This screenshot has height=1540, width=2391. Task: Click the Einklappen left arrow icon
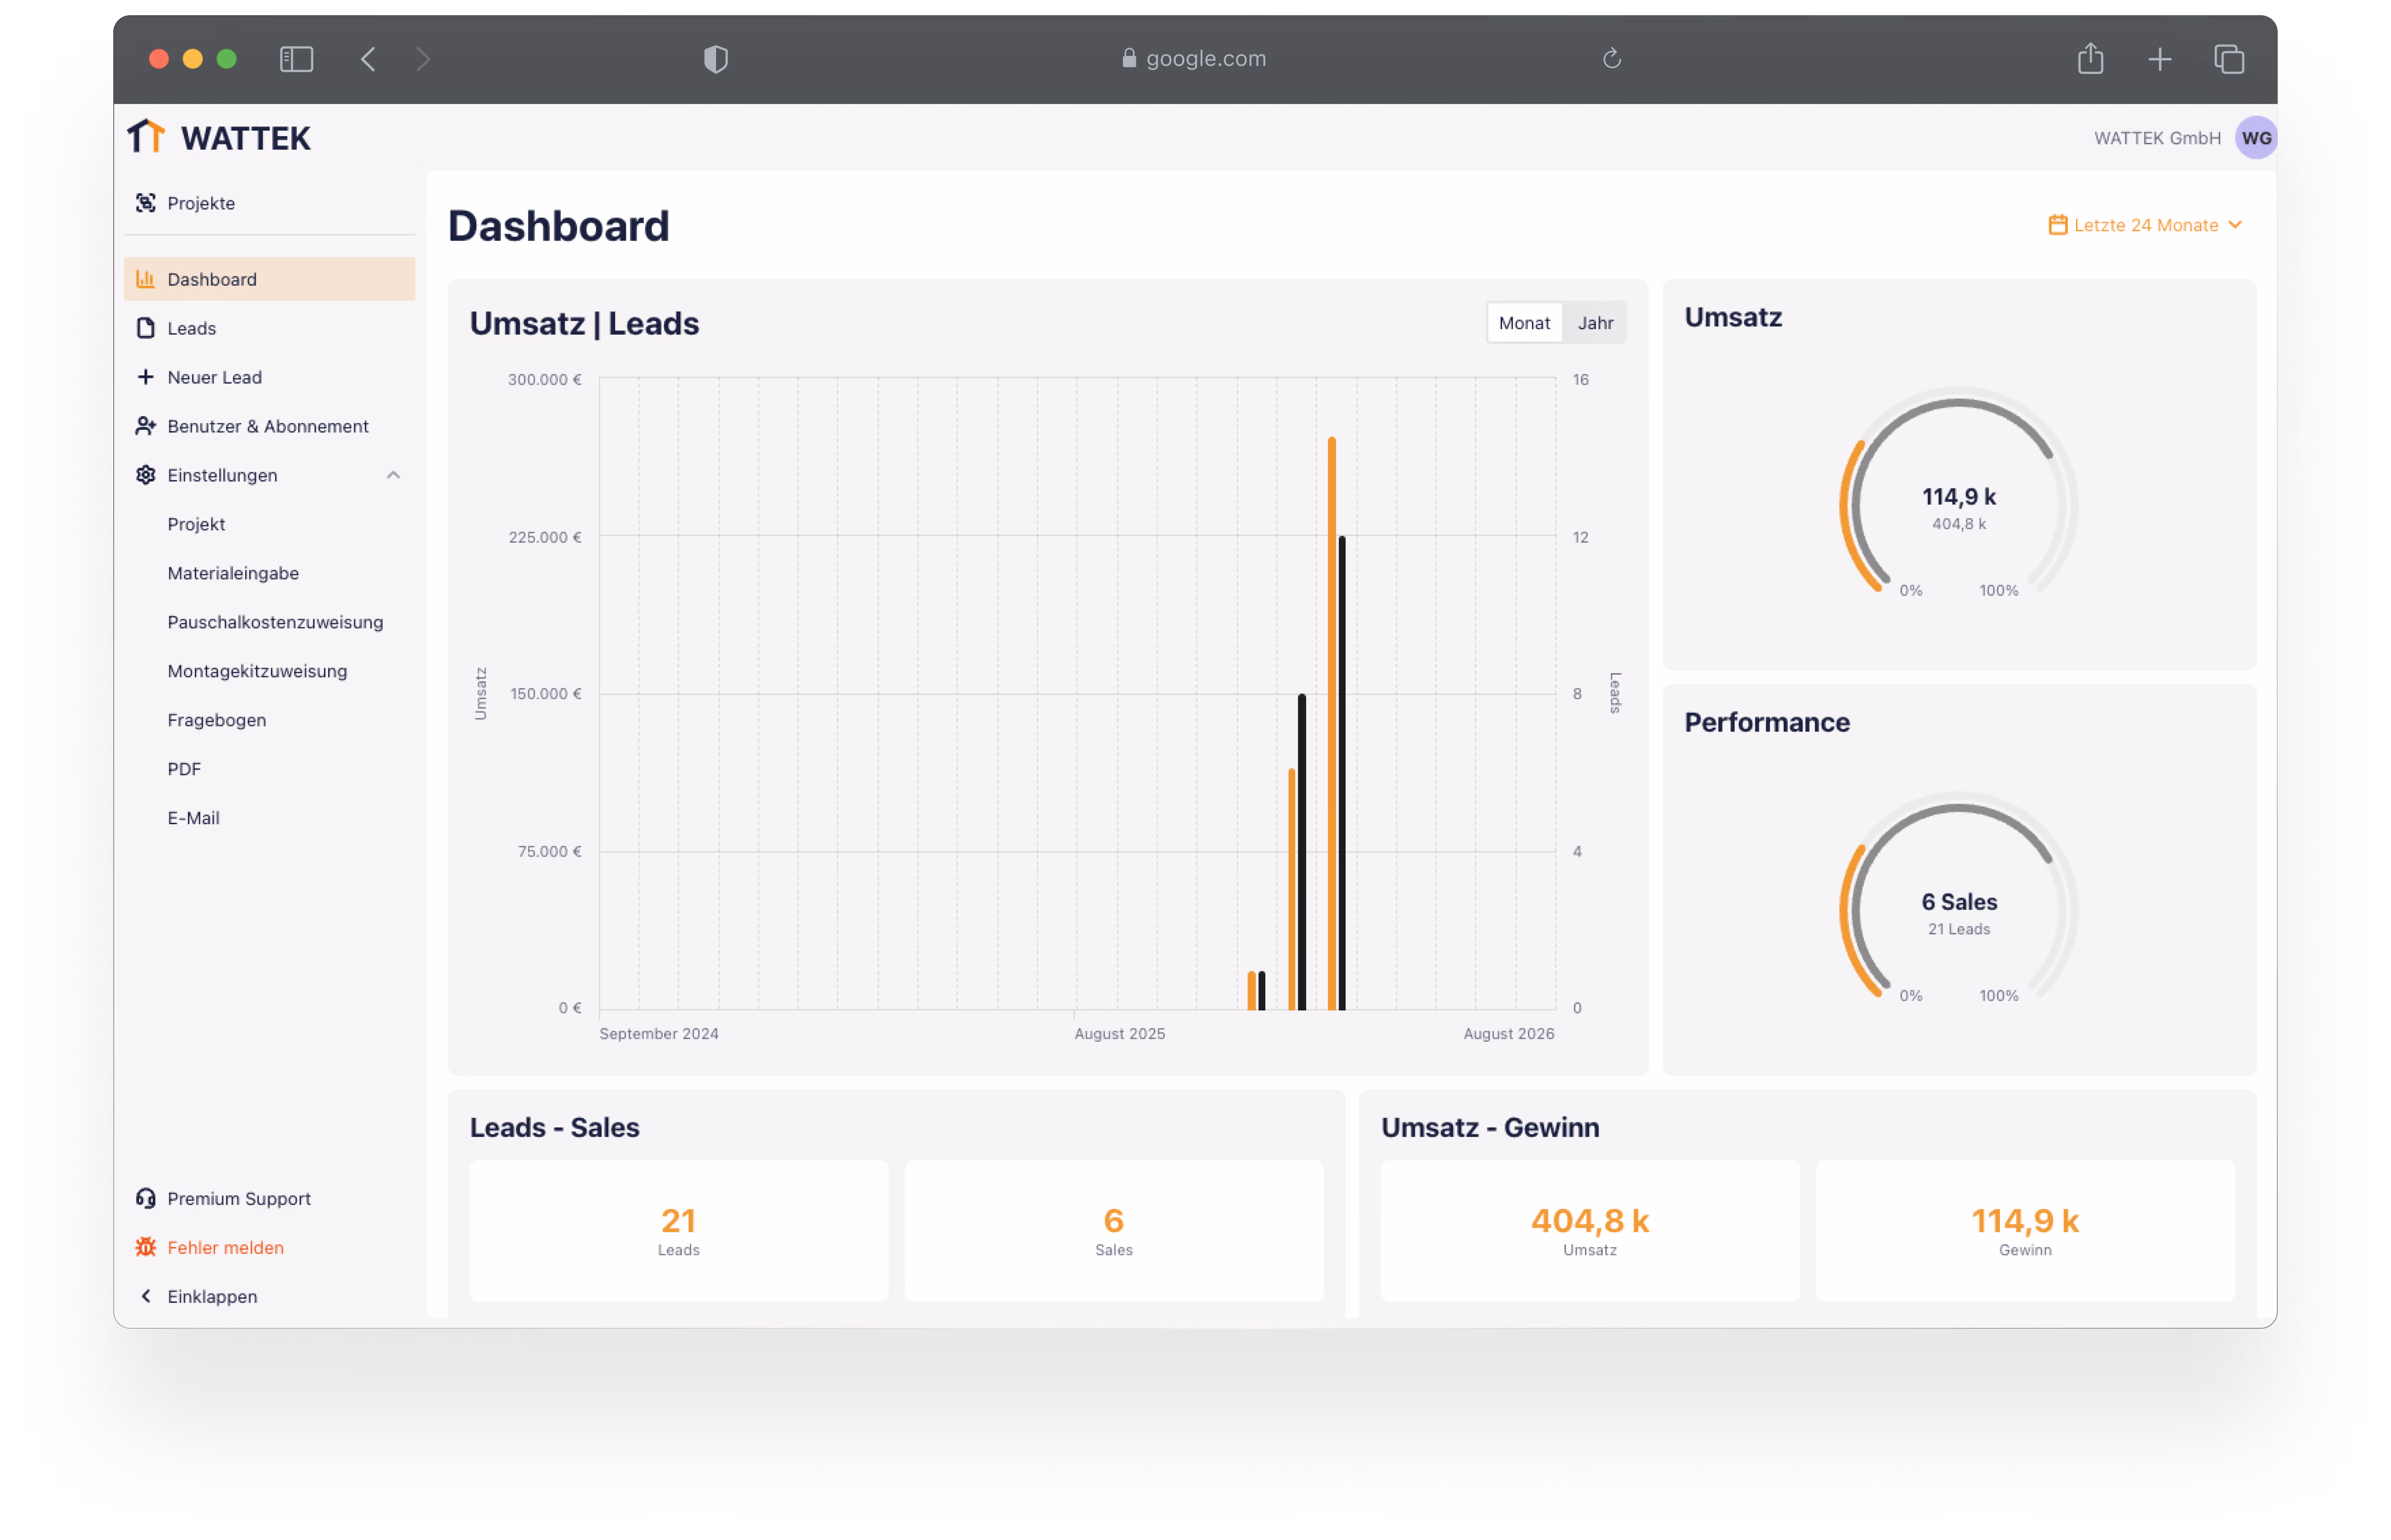click(x=146, y=1297)
